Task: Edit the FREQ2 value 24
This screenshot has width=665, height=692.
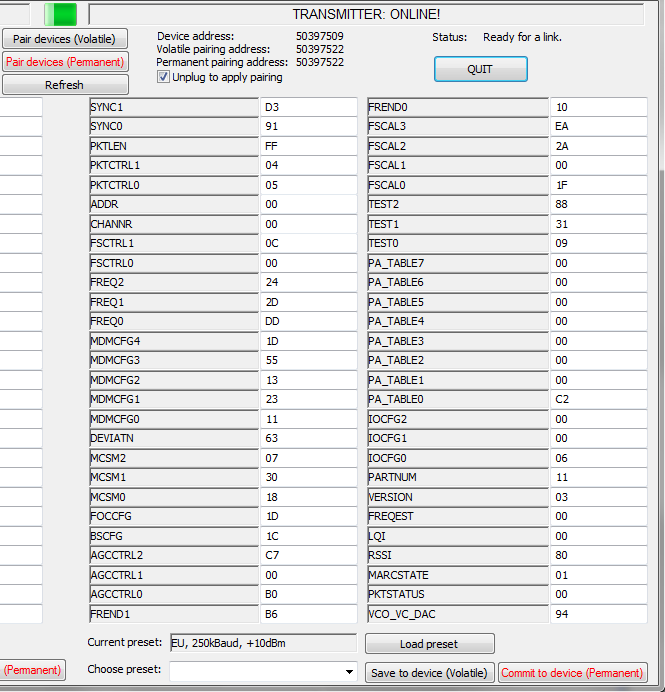Action: click(x=308, y=282)
